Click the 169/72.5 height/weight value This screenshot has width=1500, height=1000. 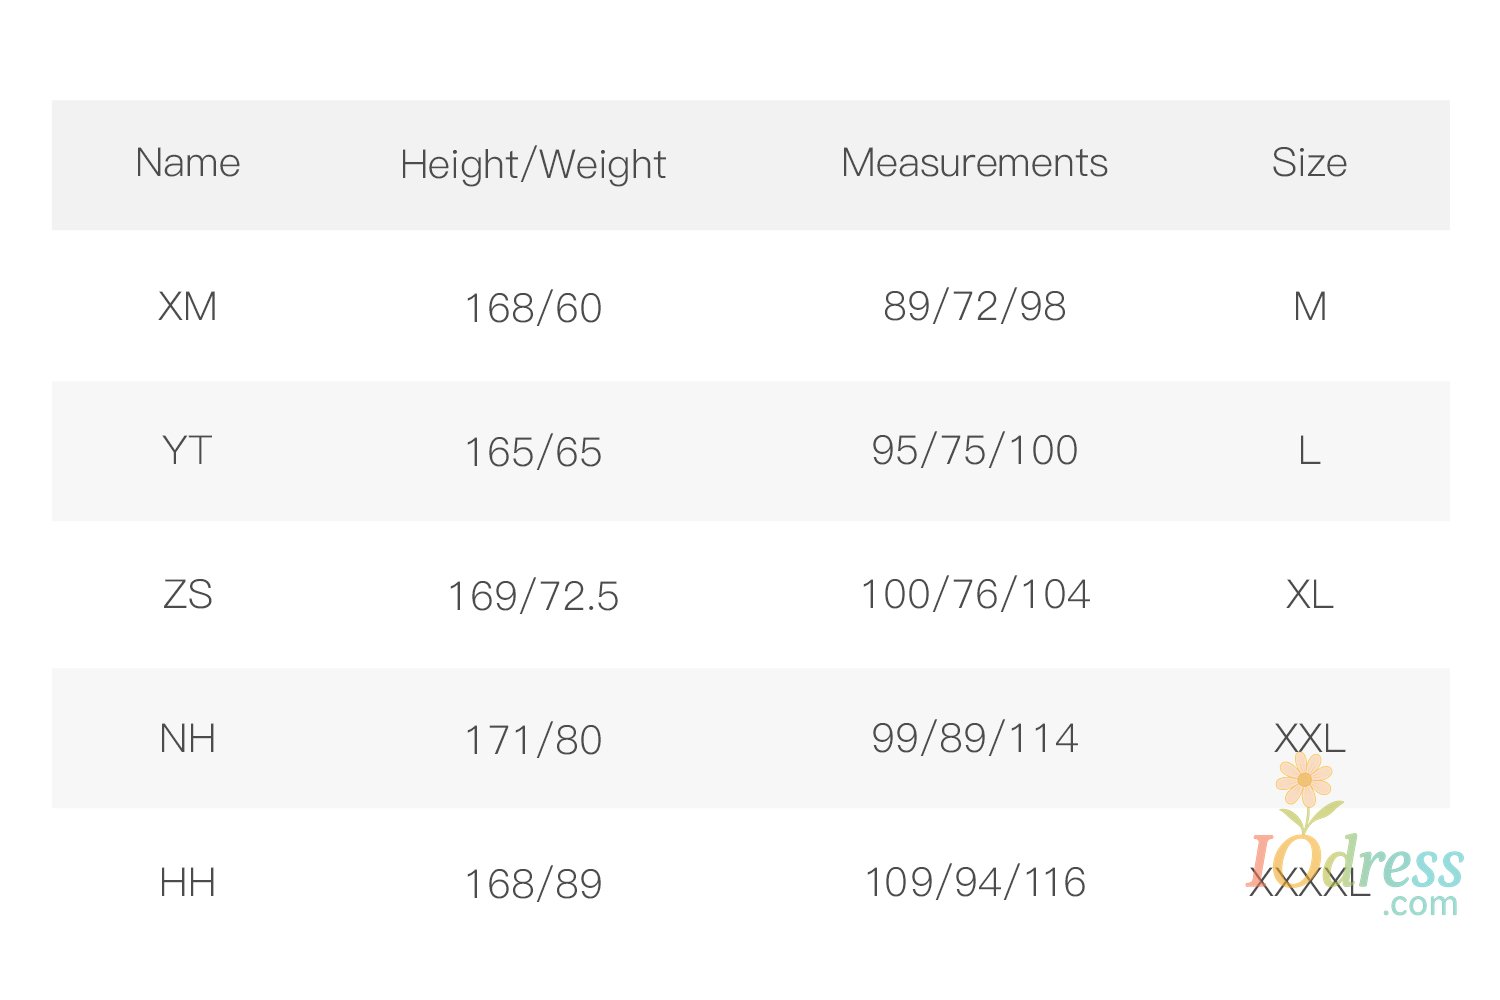pyautogui.click(x=533, y=597)
